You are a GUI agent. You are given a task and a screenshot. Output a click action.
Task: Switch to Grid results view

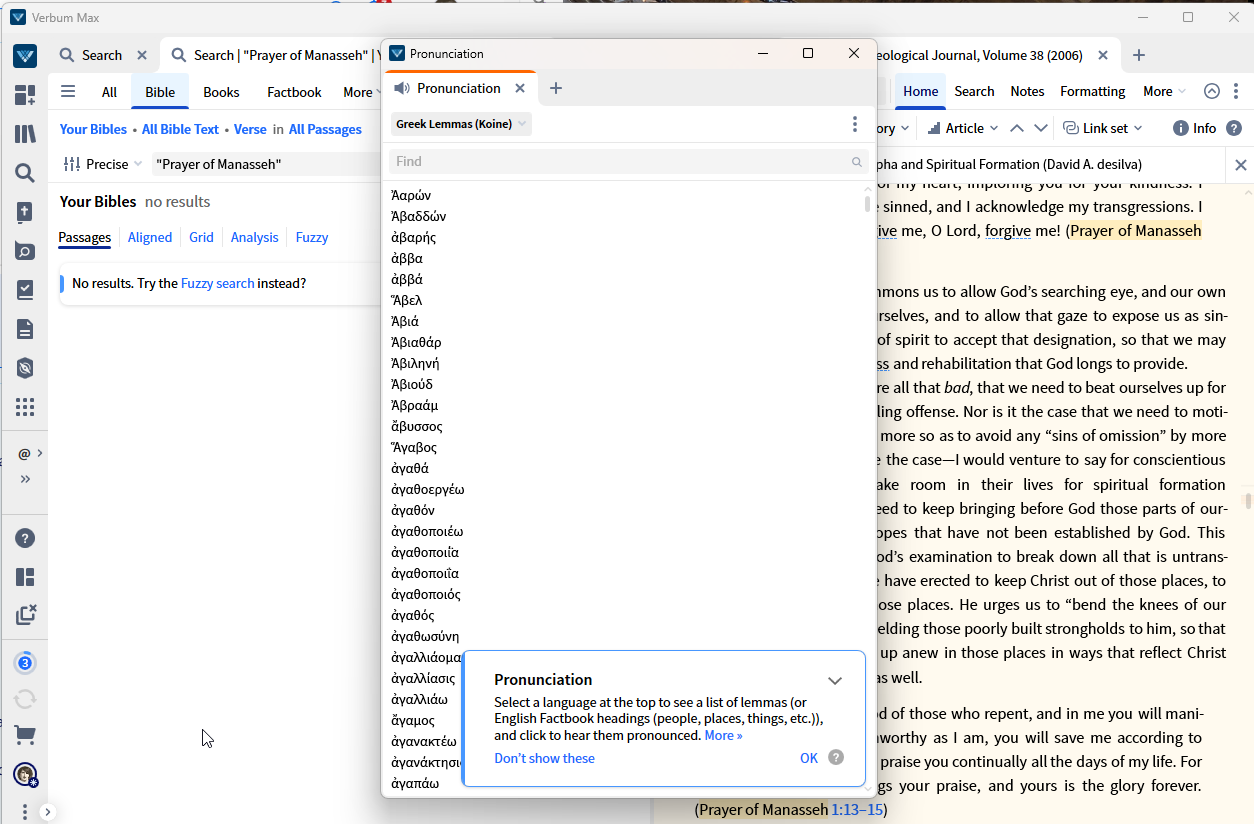201,237
